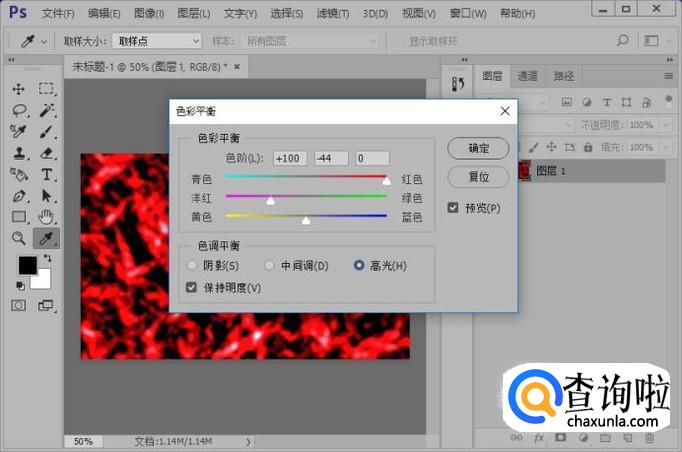The image size is (682, 452).
Task: Collapse the toolbox double-arrow
Action: coord(11,60)
